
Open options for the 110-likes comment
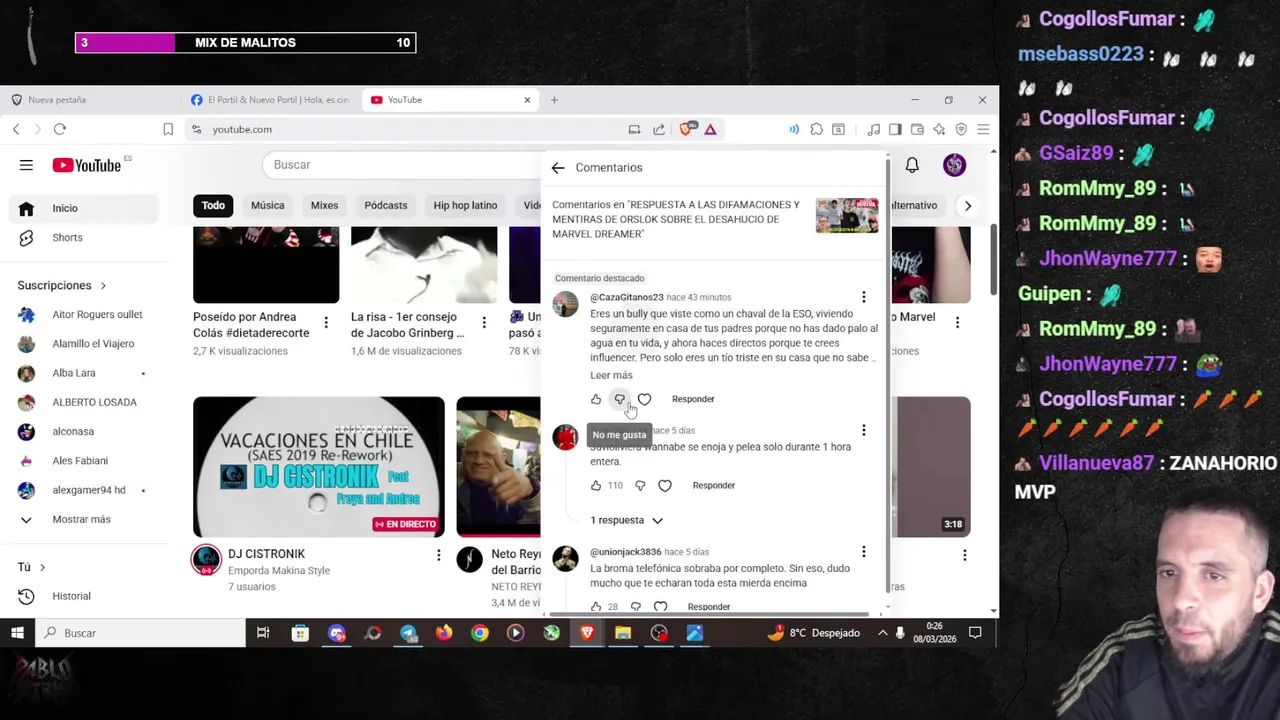[864, 430]
